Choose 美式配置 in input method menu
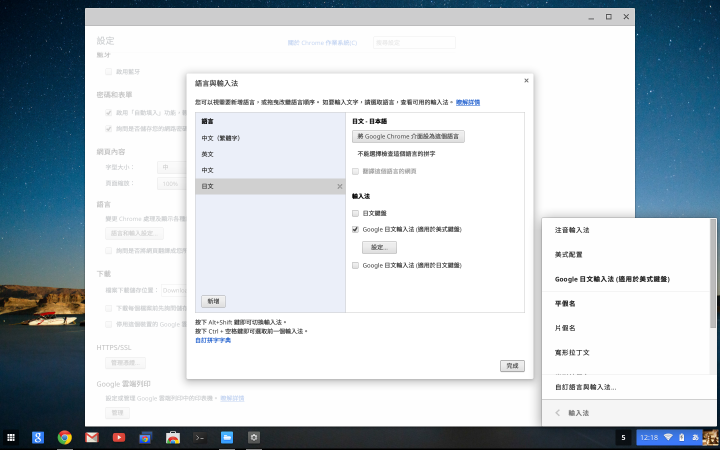The height and width of the screenshot is (450, 720). pyautogui.click(x=626, y=254)
